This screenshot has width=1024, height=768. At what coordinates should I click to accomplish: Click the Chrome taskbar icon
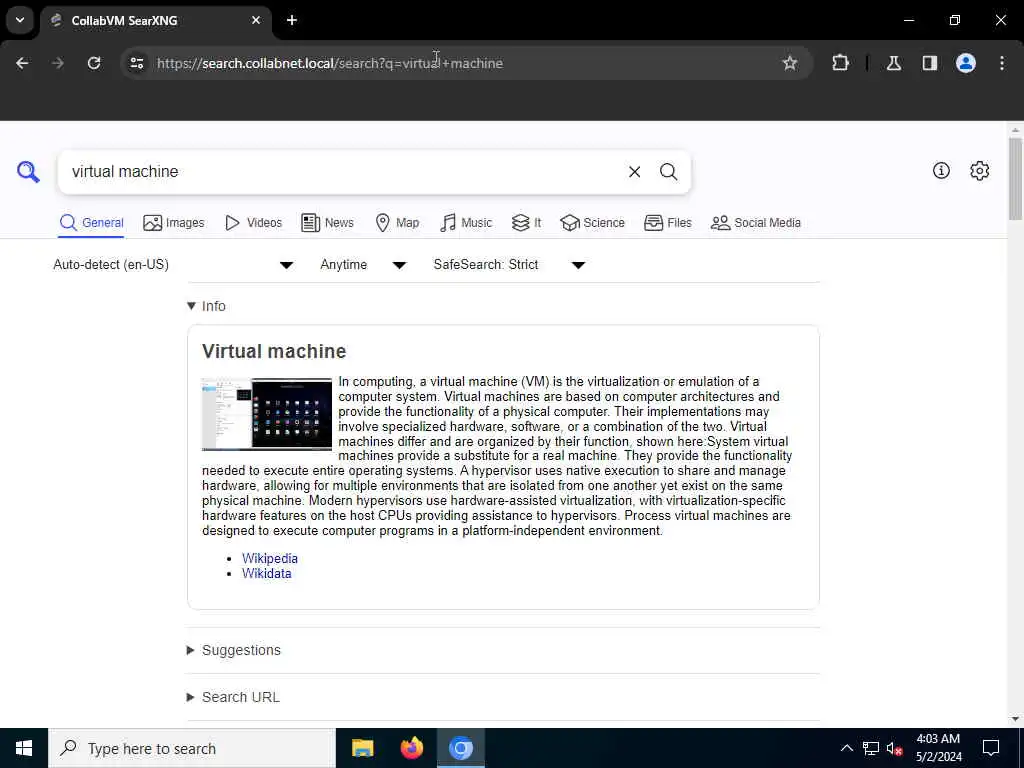coord(460,748)
